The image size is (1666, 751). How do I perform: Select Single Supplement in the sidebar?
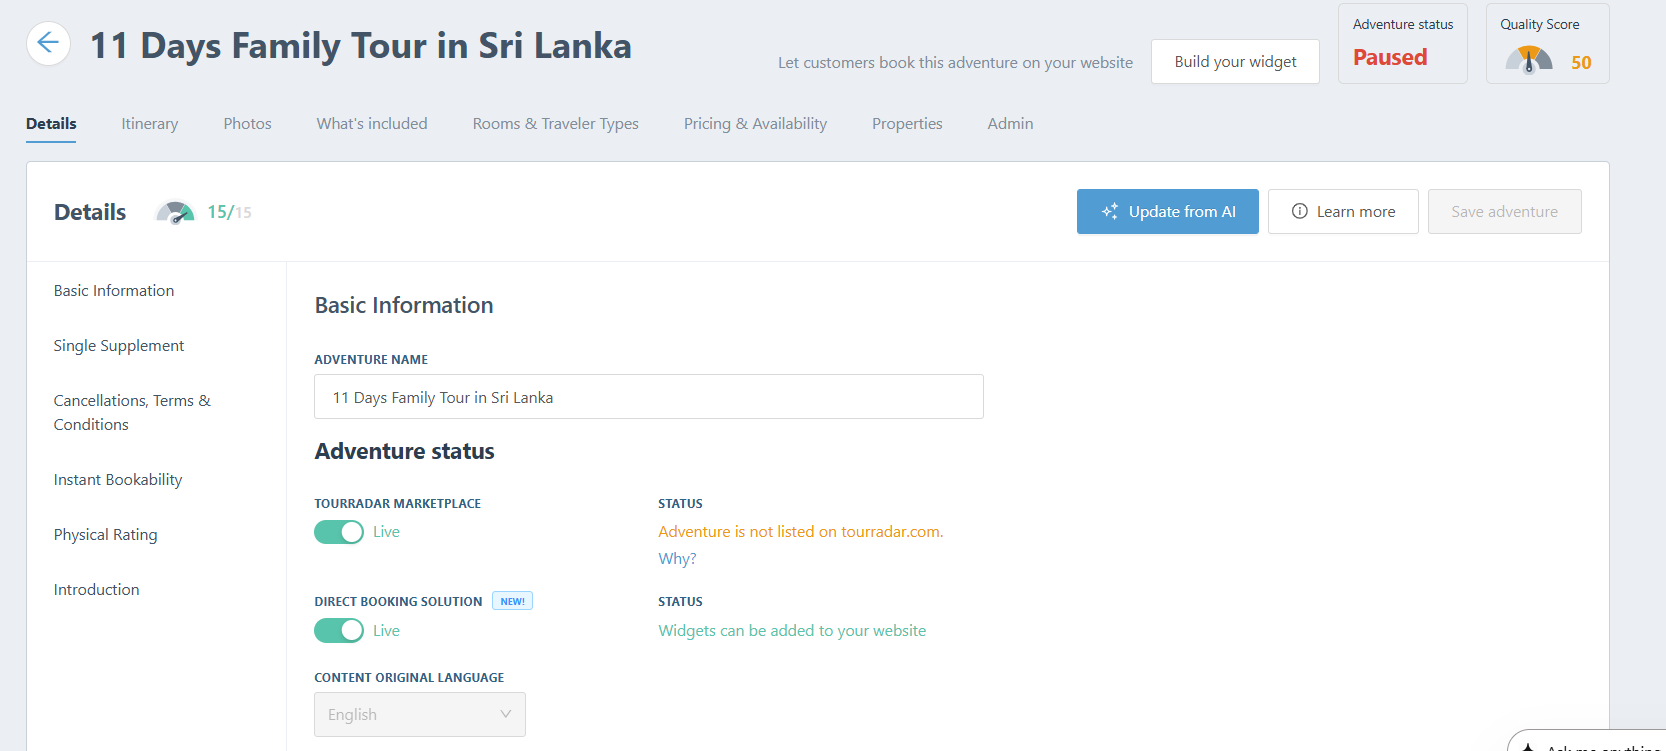119,346
